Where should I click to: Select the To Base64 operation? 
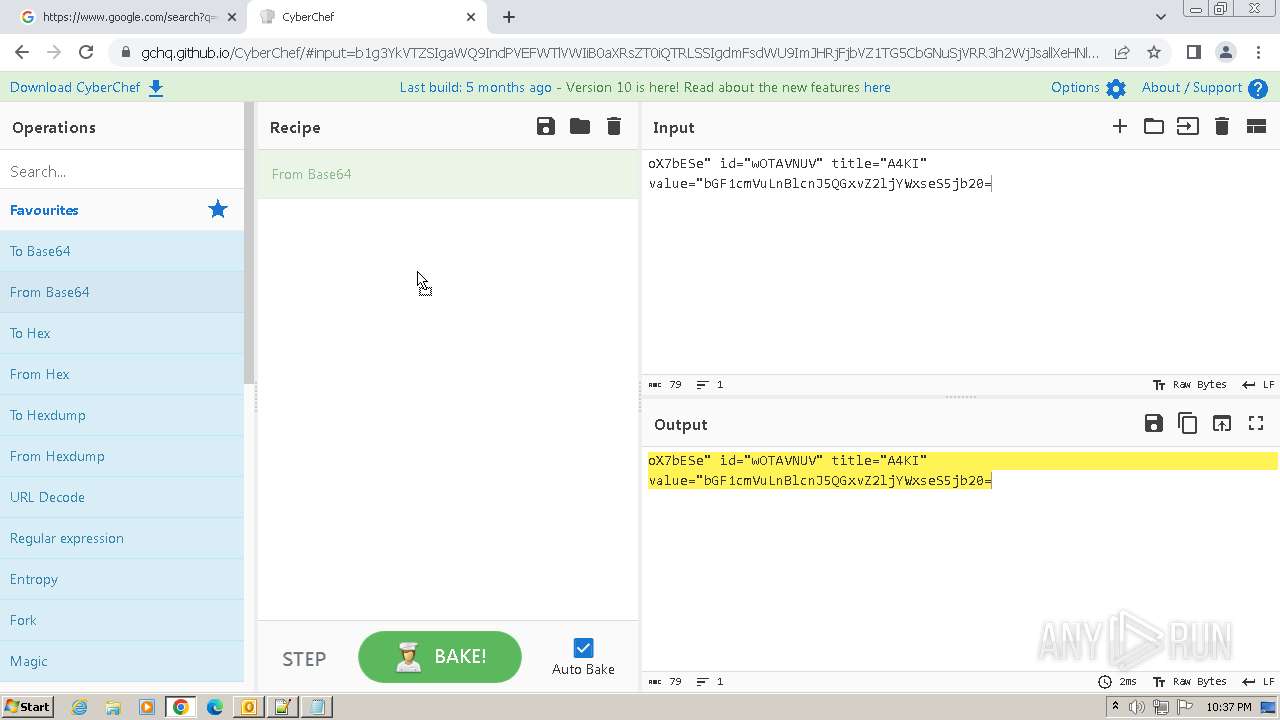[122, 251]
